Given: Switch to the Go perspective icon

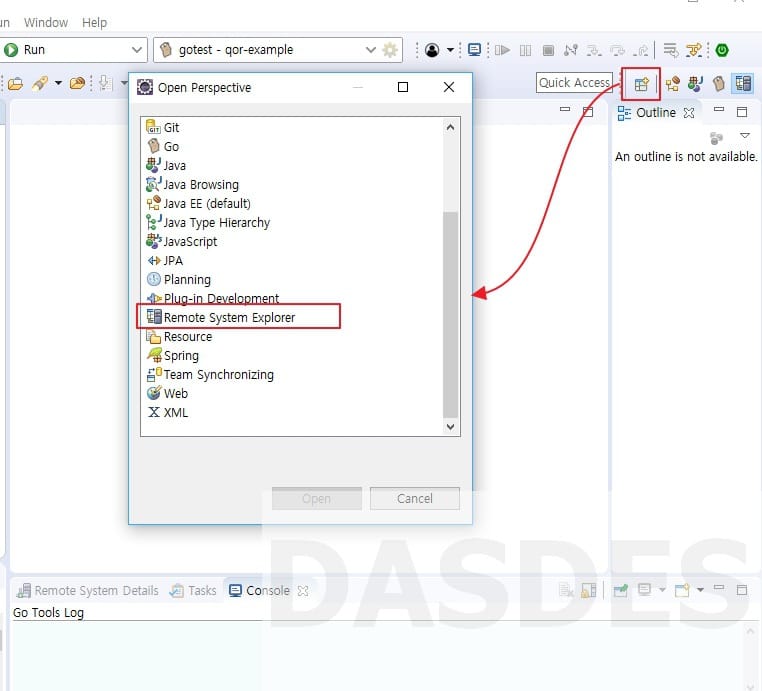Looking at the screenshot, I should point(719,84).
